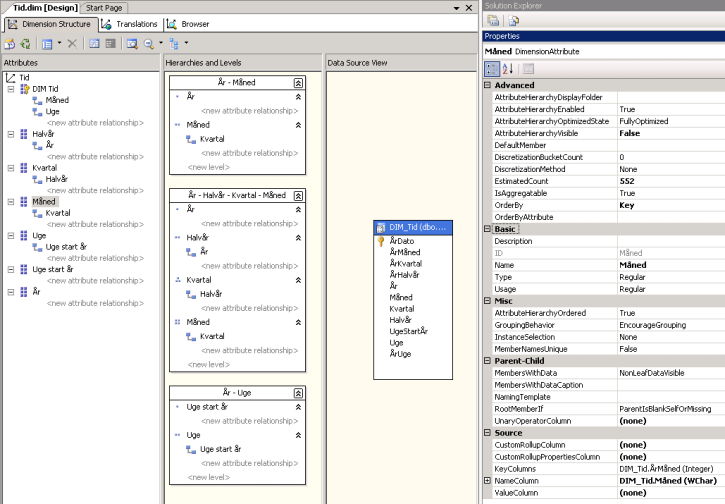
Task: Collapse the År attribute node
Action: 11,292
